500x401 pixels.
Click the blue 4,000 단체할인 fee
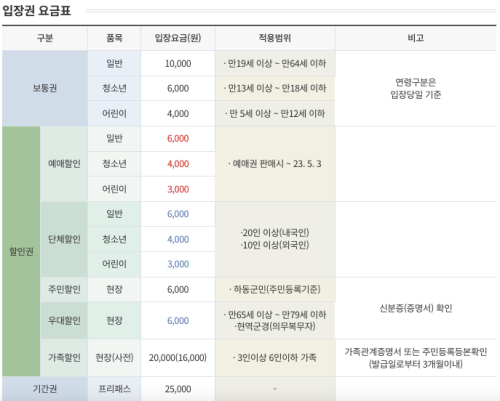tap(178, 239)
